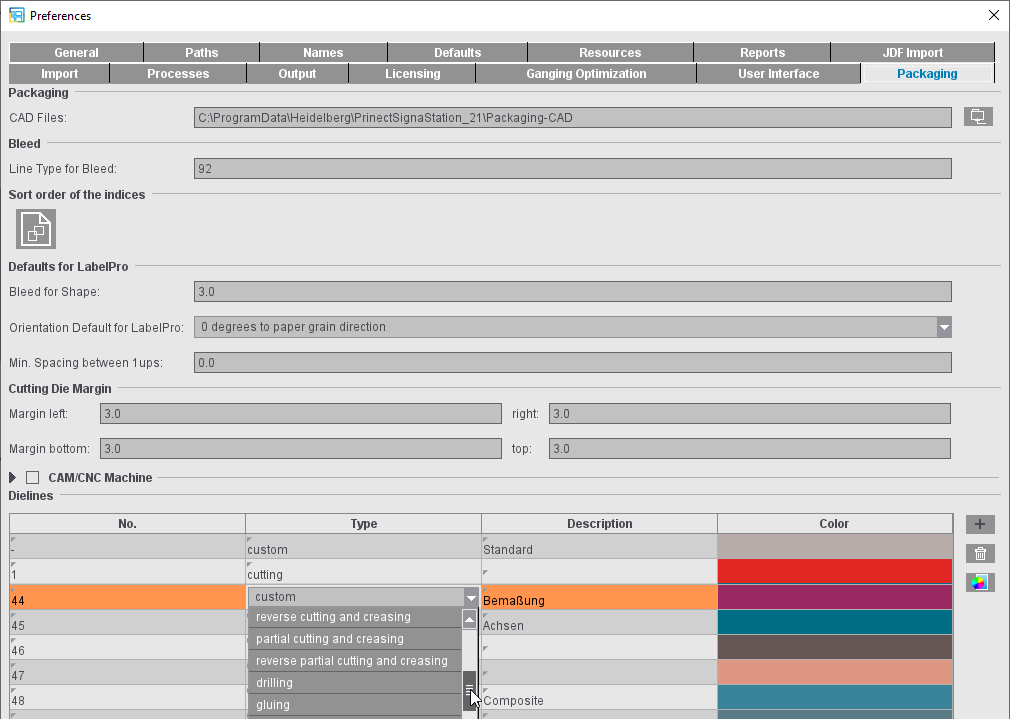Select the plus button beside the Dielines table
The width and height of the screenshot is (1010, 719).
pos(979,523)
